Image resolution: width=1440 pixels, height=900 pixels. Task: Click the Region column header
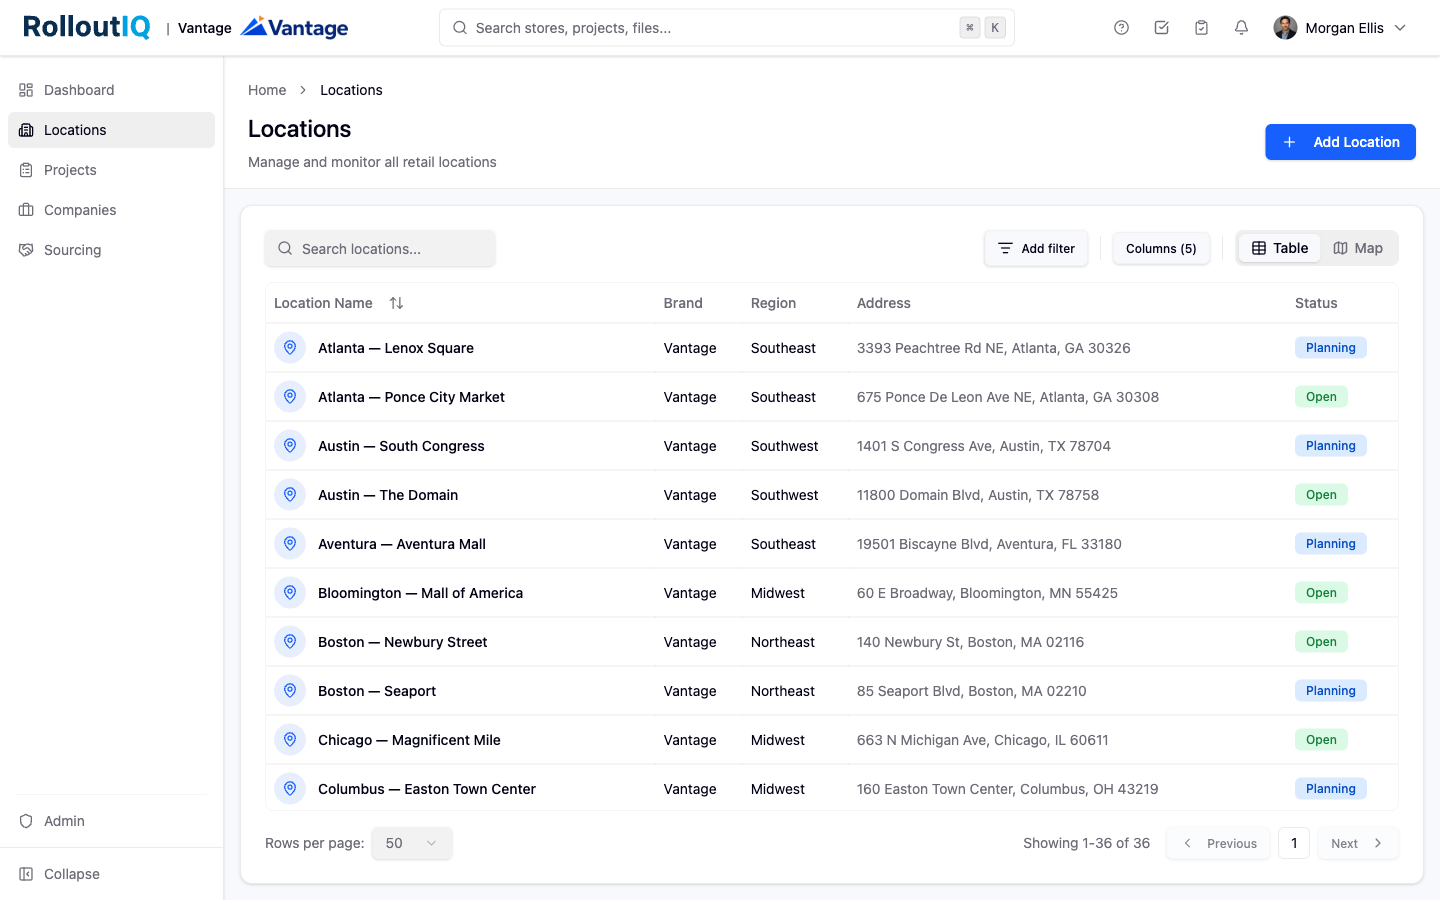coord(773,303)
